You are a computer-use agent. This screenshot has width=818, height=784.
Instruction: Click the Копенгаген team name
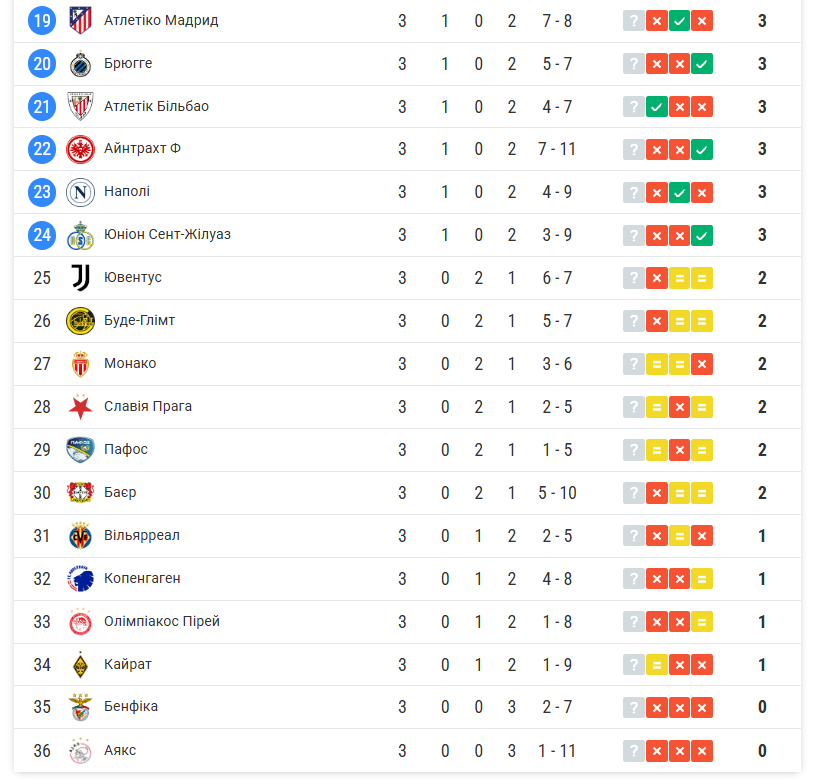click(142, 578)
